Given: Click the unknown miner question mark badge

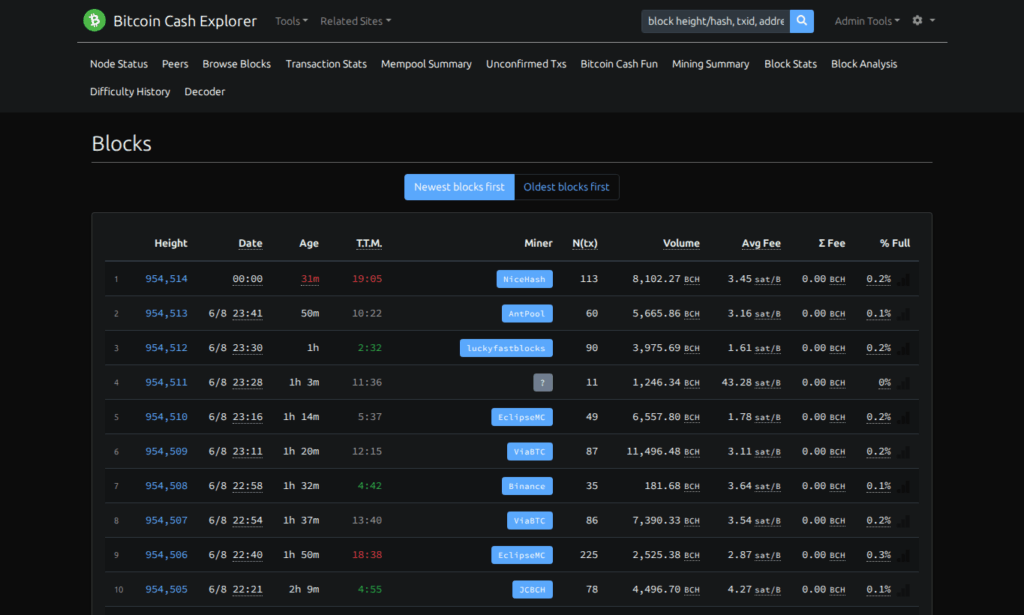Looking at the screenshot, I should click(x=543, y=383).
